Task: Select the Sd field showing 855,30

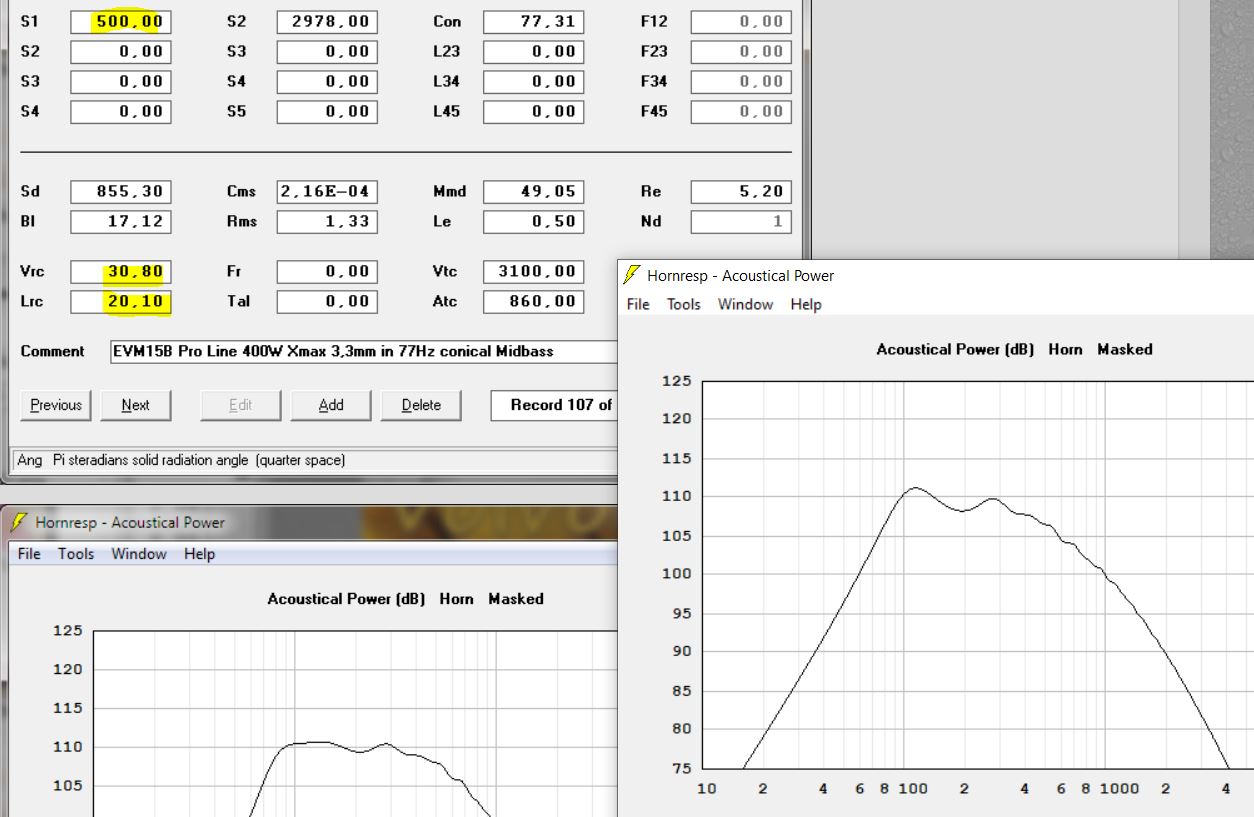Action: [x=121, y=192]
